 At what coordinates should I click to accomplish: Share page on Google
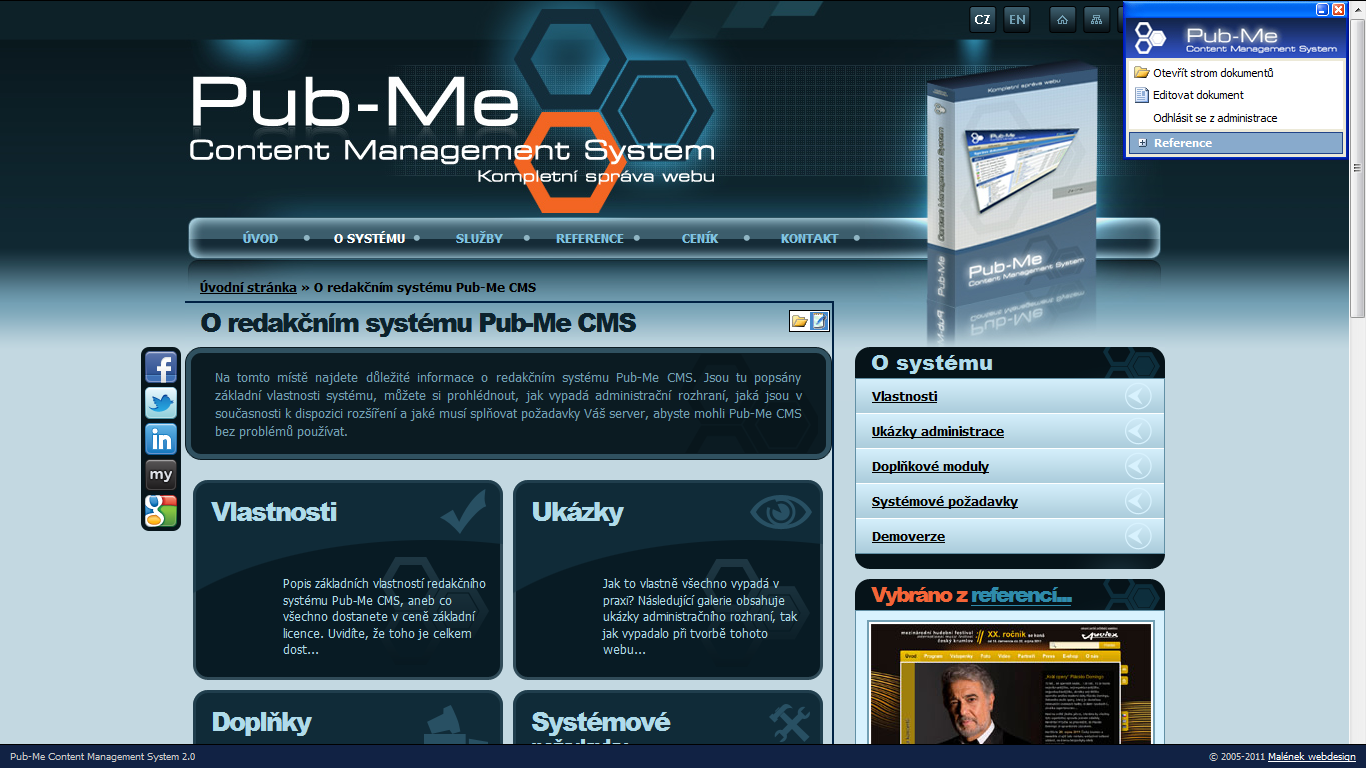(161, 511)
